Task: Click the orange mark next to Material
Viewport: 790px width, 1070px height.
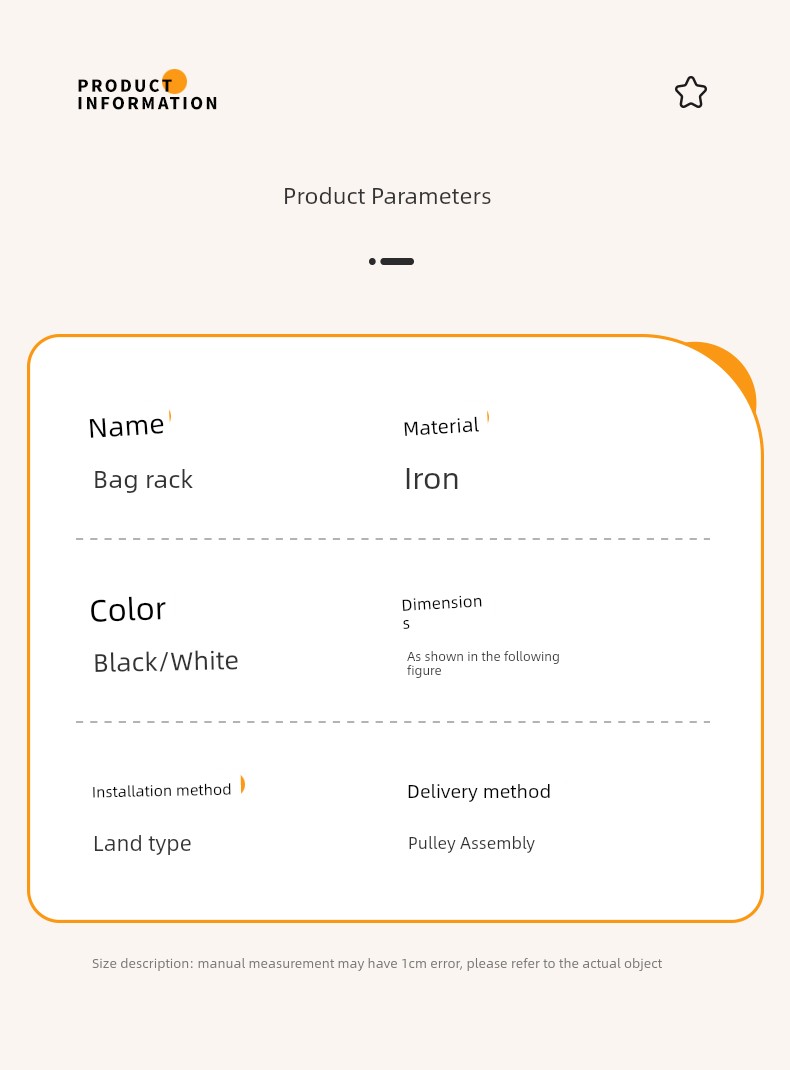Action: tap(488, 417)
